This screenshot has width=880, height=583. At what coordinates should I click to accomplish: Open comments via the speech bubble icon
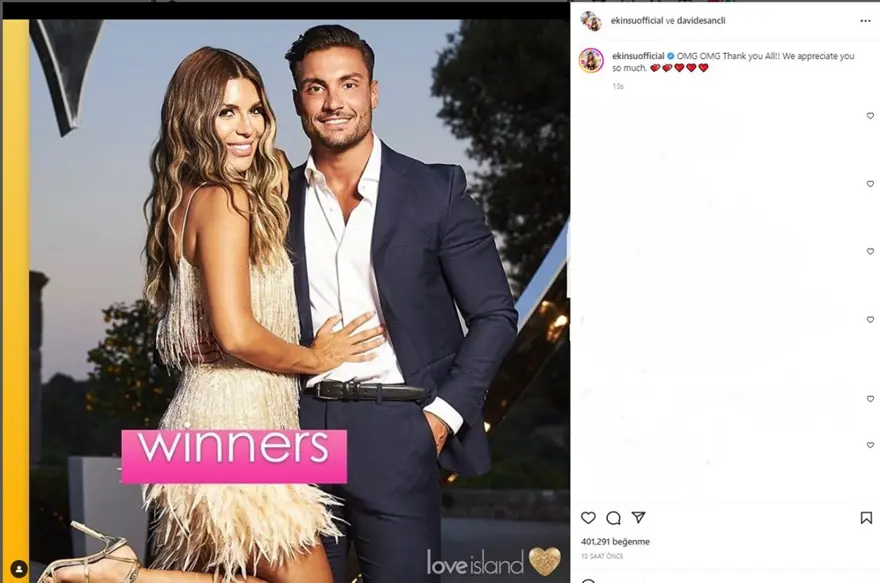point(613,517)
